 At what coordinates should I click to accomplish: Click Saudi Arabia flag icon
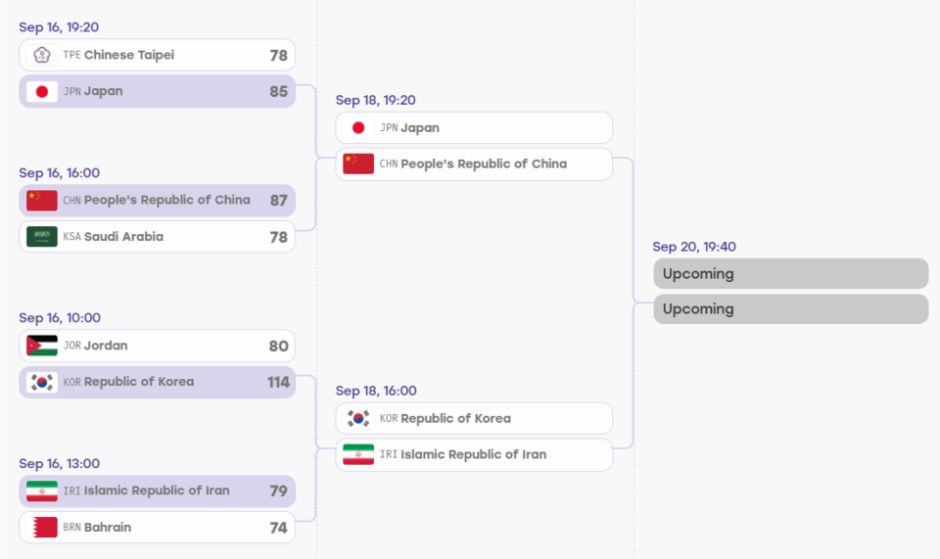pos(42,236)
